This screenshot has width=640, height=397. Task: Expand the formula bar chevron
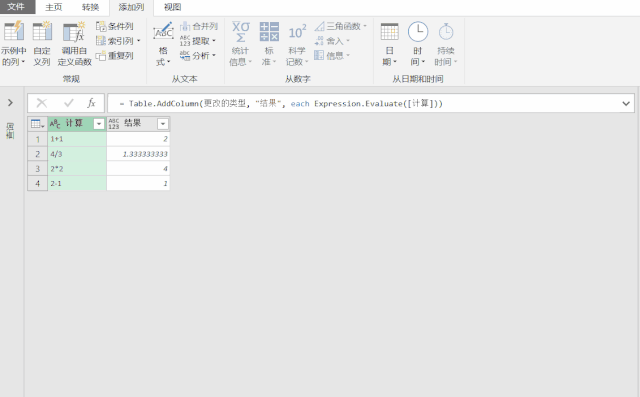(626, 104)
